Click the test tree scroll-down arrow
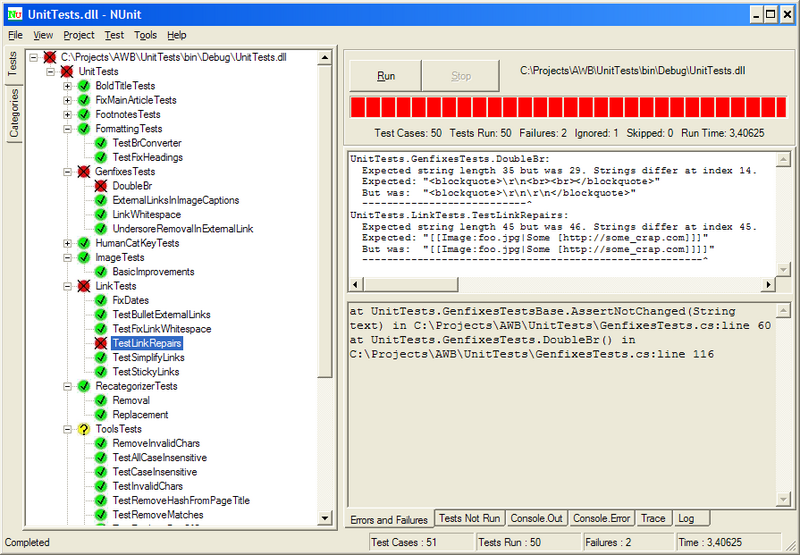This screenshot has width=800, height=555. coord(324,518)
